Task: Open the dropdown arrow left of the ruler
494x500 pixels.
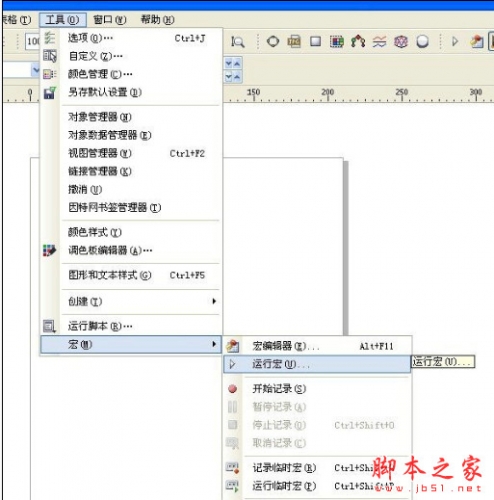Action: point(36,70)
